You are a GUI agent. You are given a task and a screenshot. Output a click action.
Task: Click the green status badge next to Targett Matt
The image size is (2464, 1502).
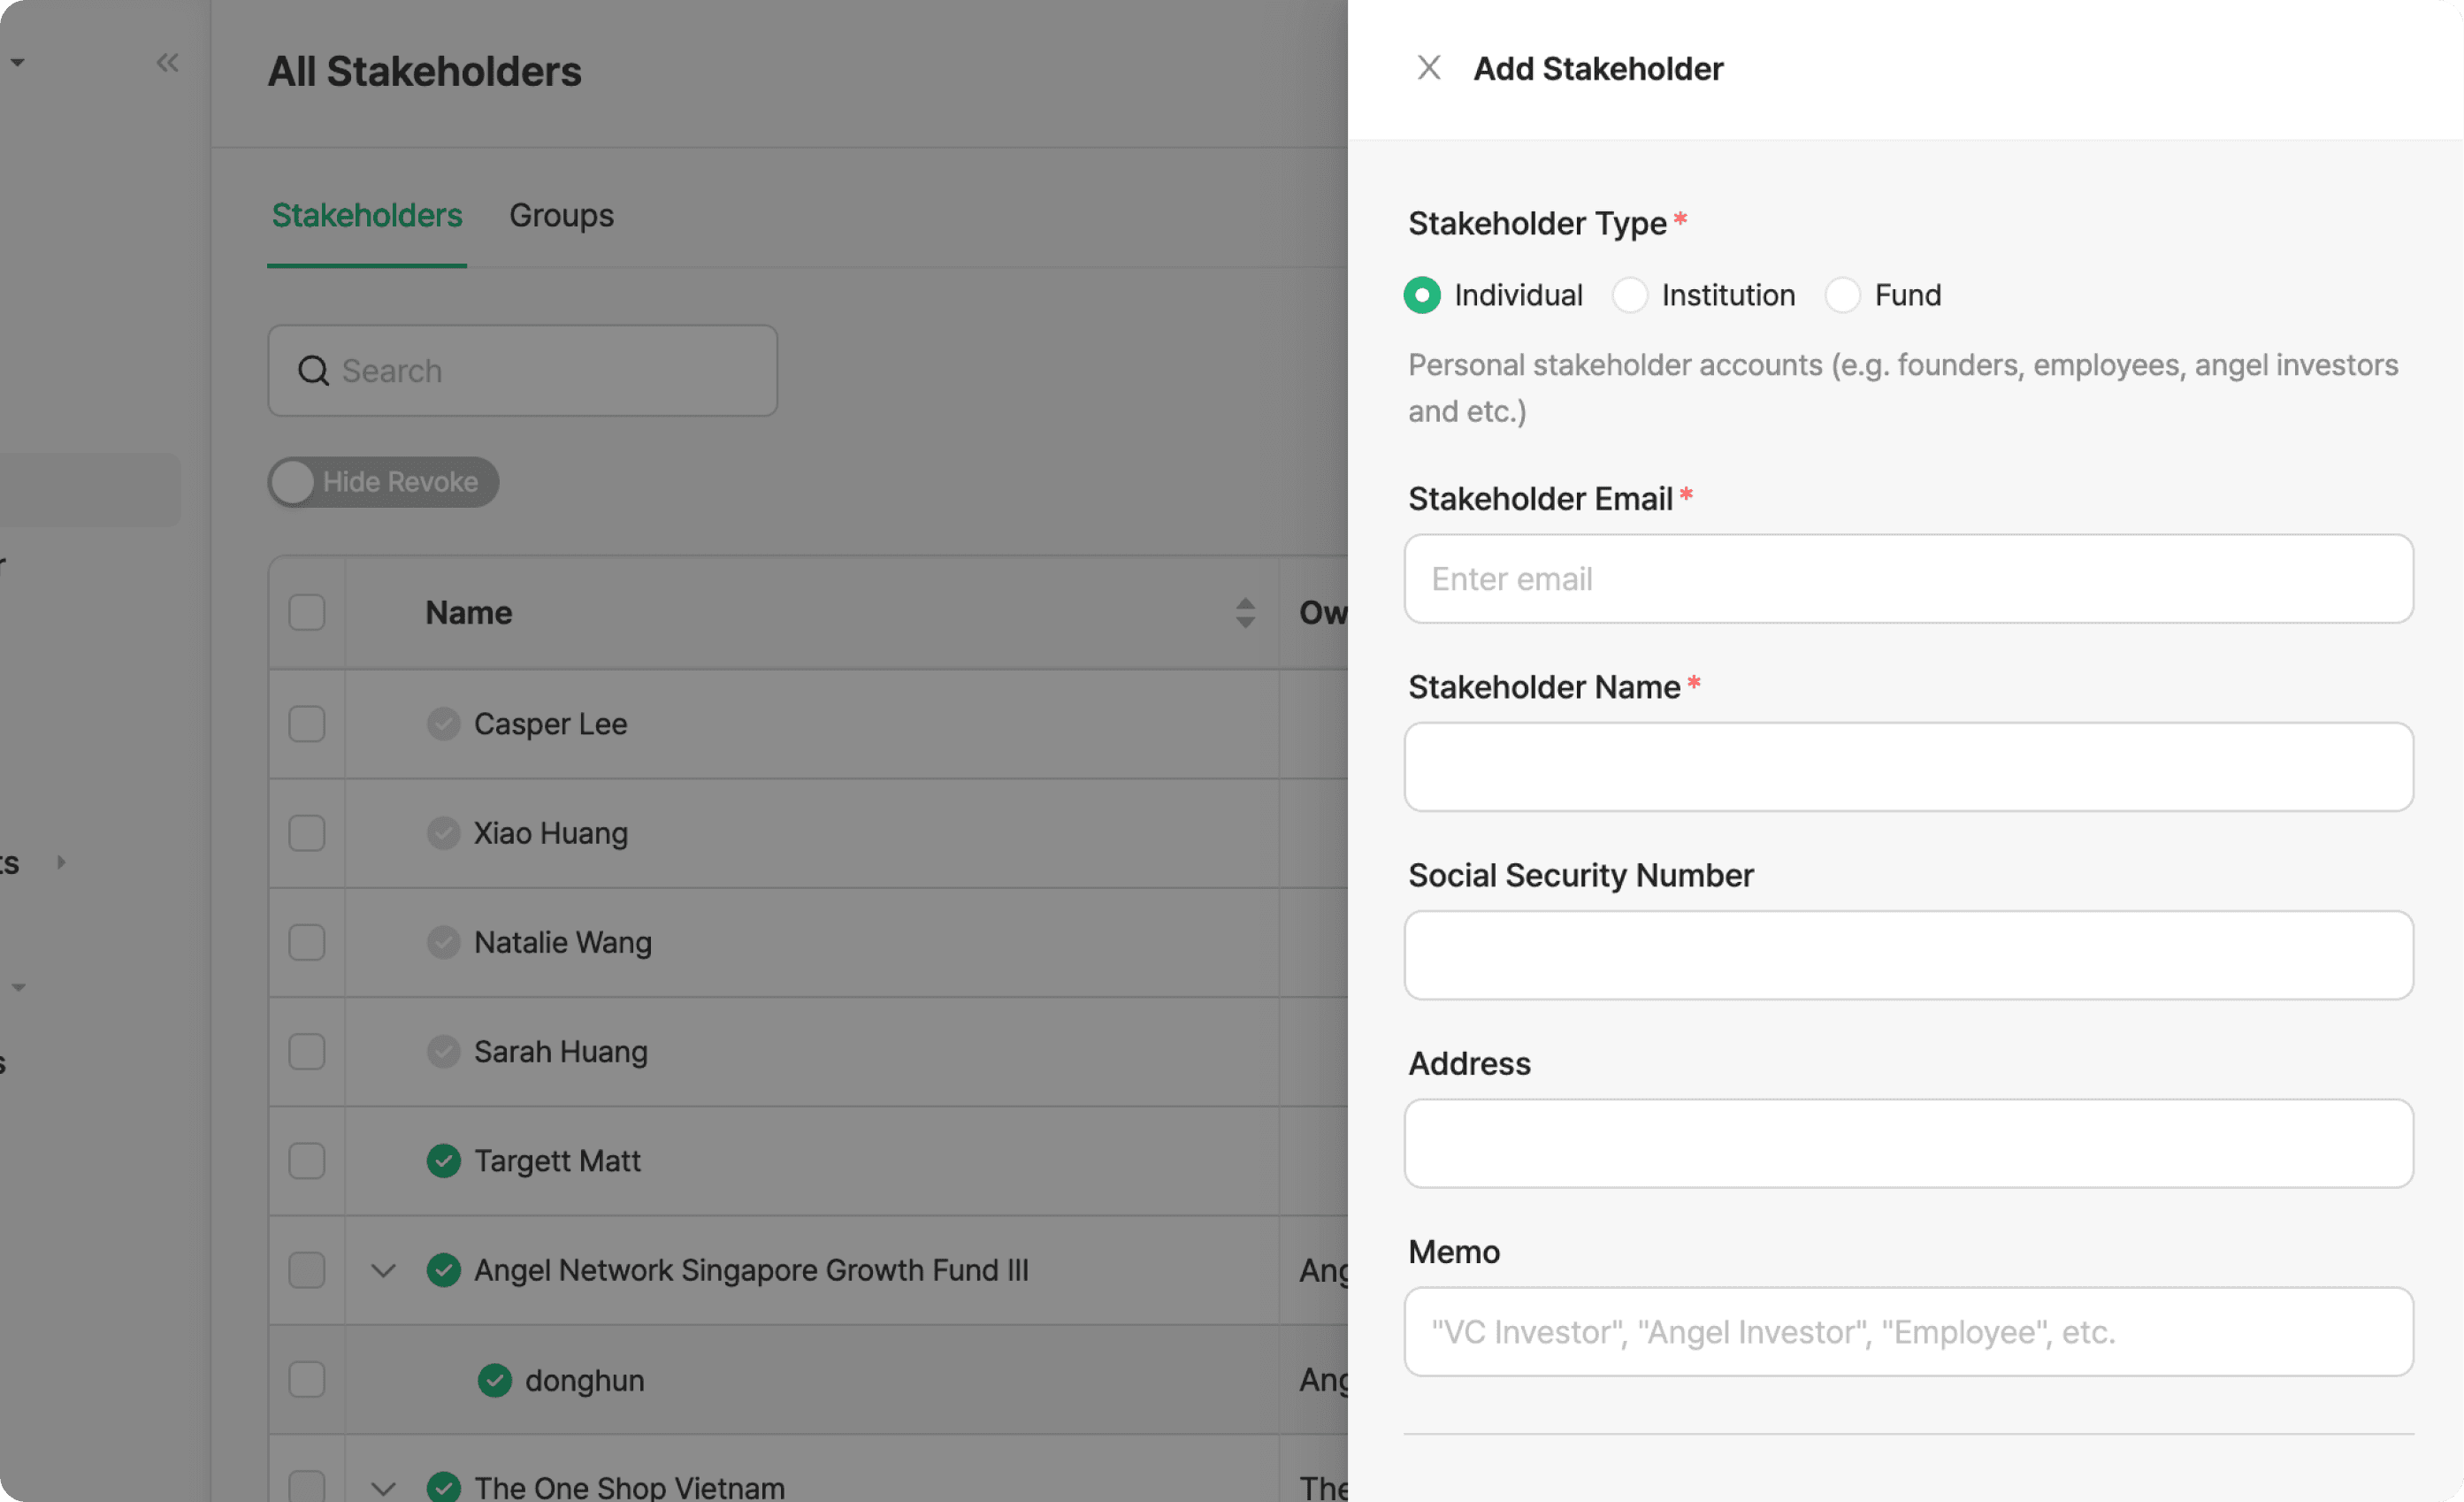(x=443, y=1160)
